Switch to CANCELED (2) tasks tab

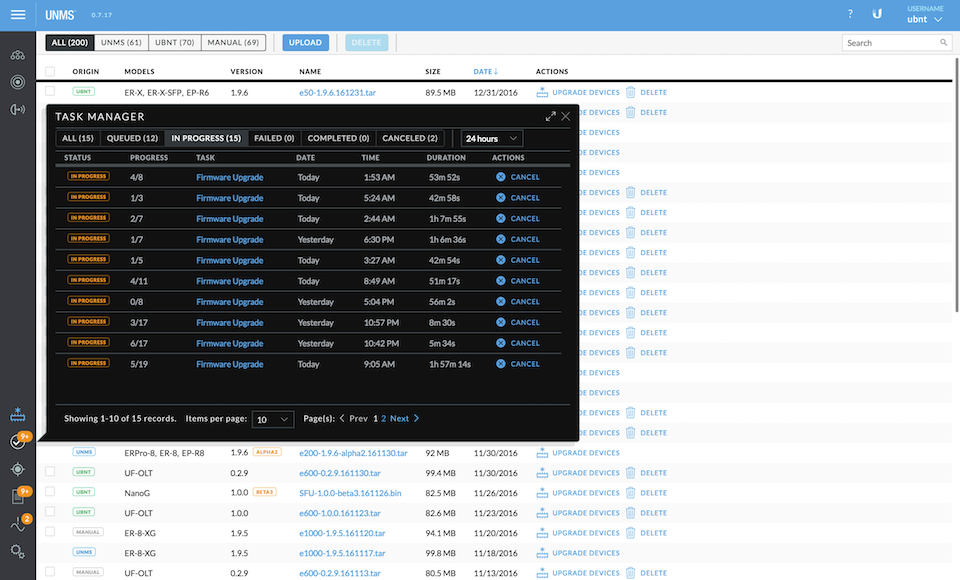point(410,138)
